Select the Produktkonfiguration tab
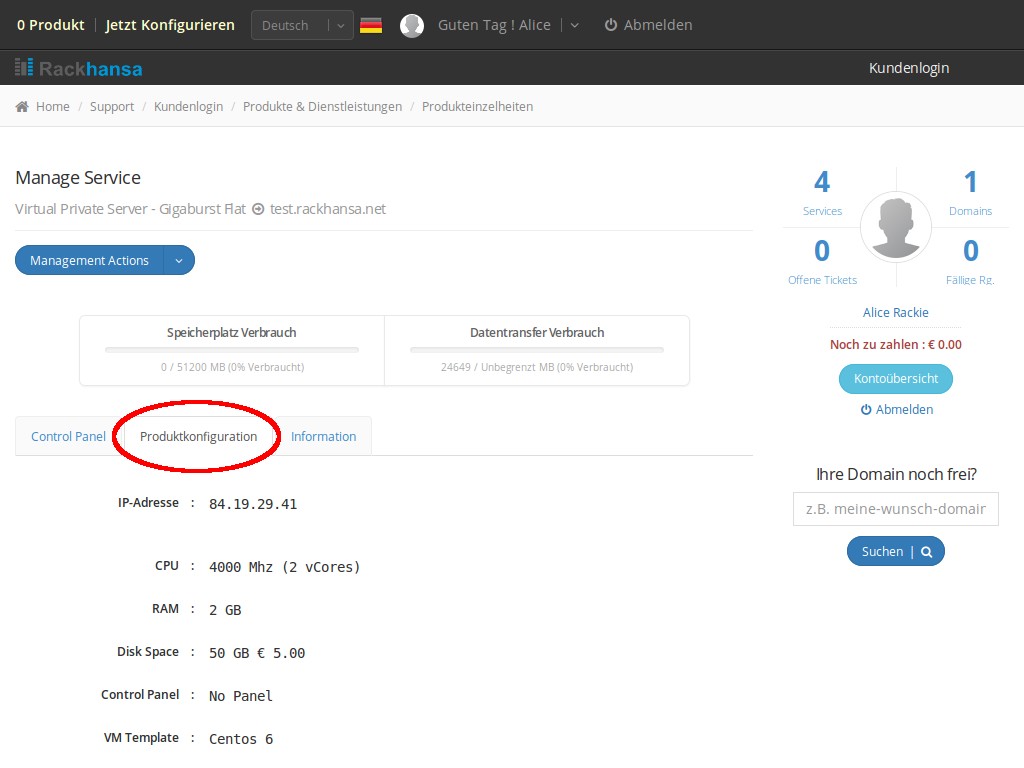Viewport: 1024px width, 768px height. pos(198,436)
